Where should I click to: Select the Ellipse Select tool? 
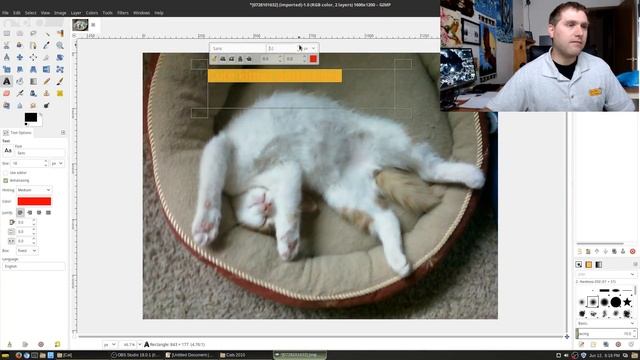20,33
